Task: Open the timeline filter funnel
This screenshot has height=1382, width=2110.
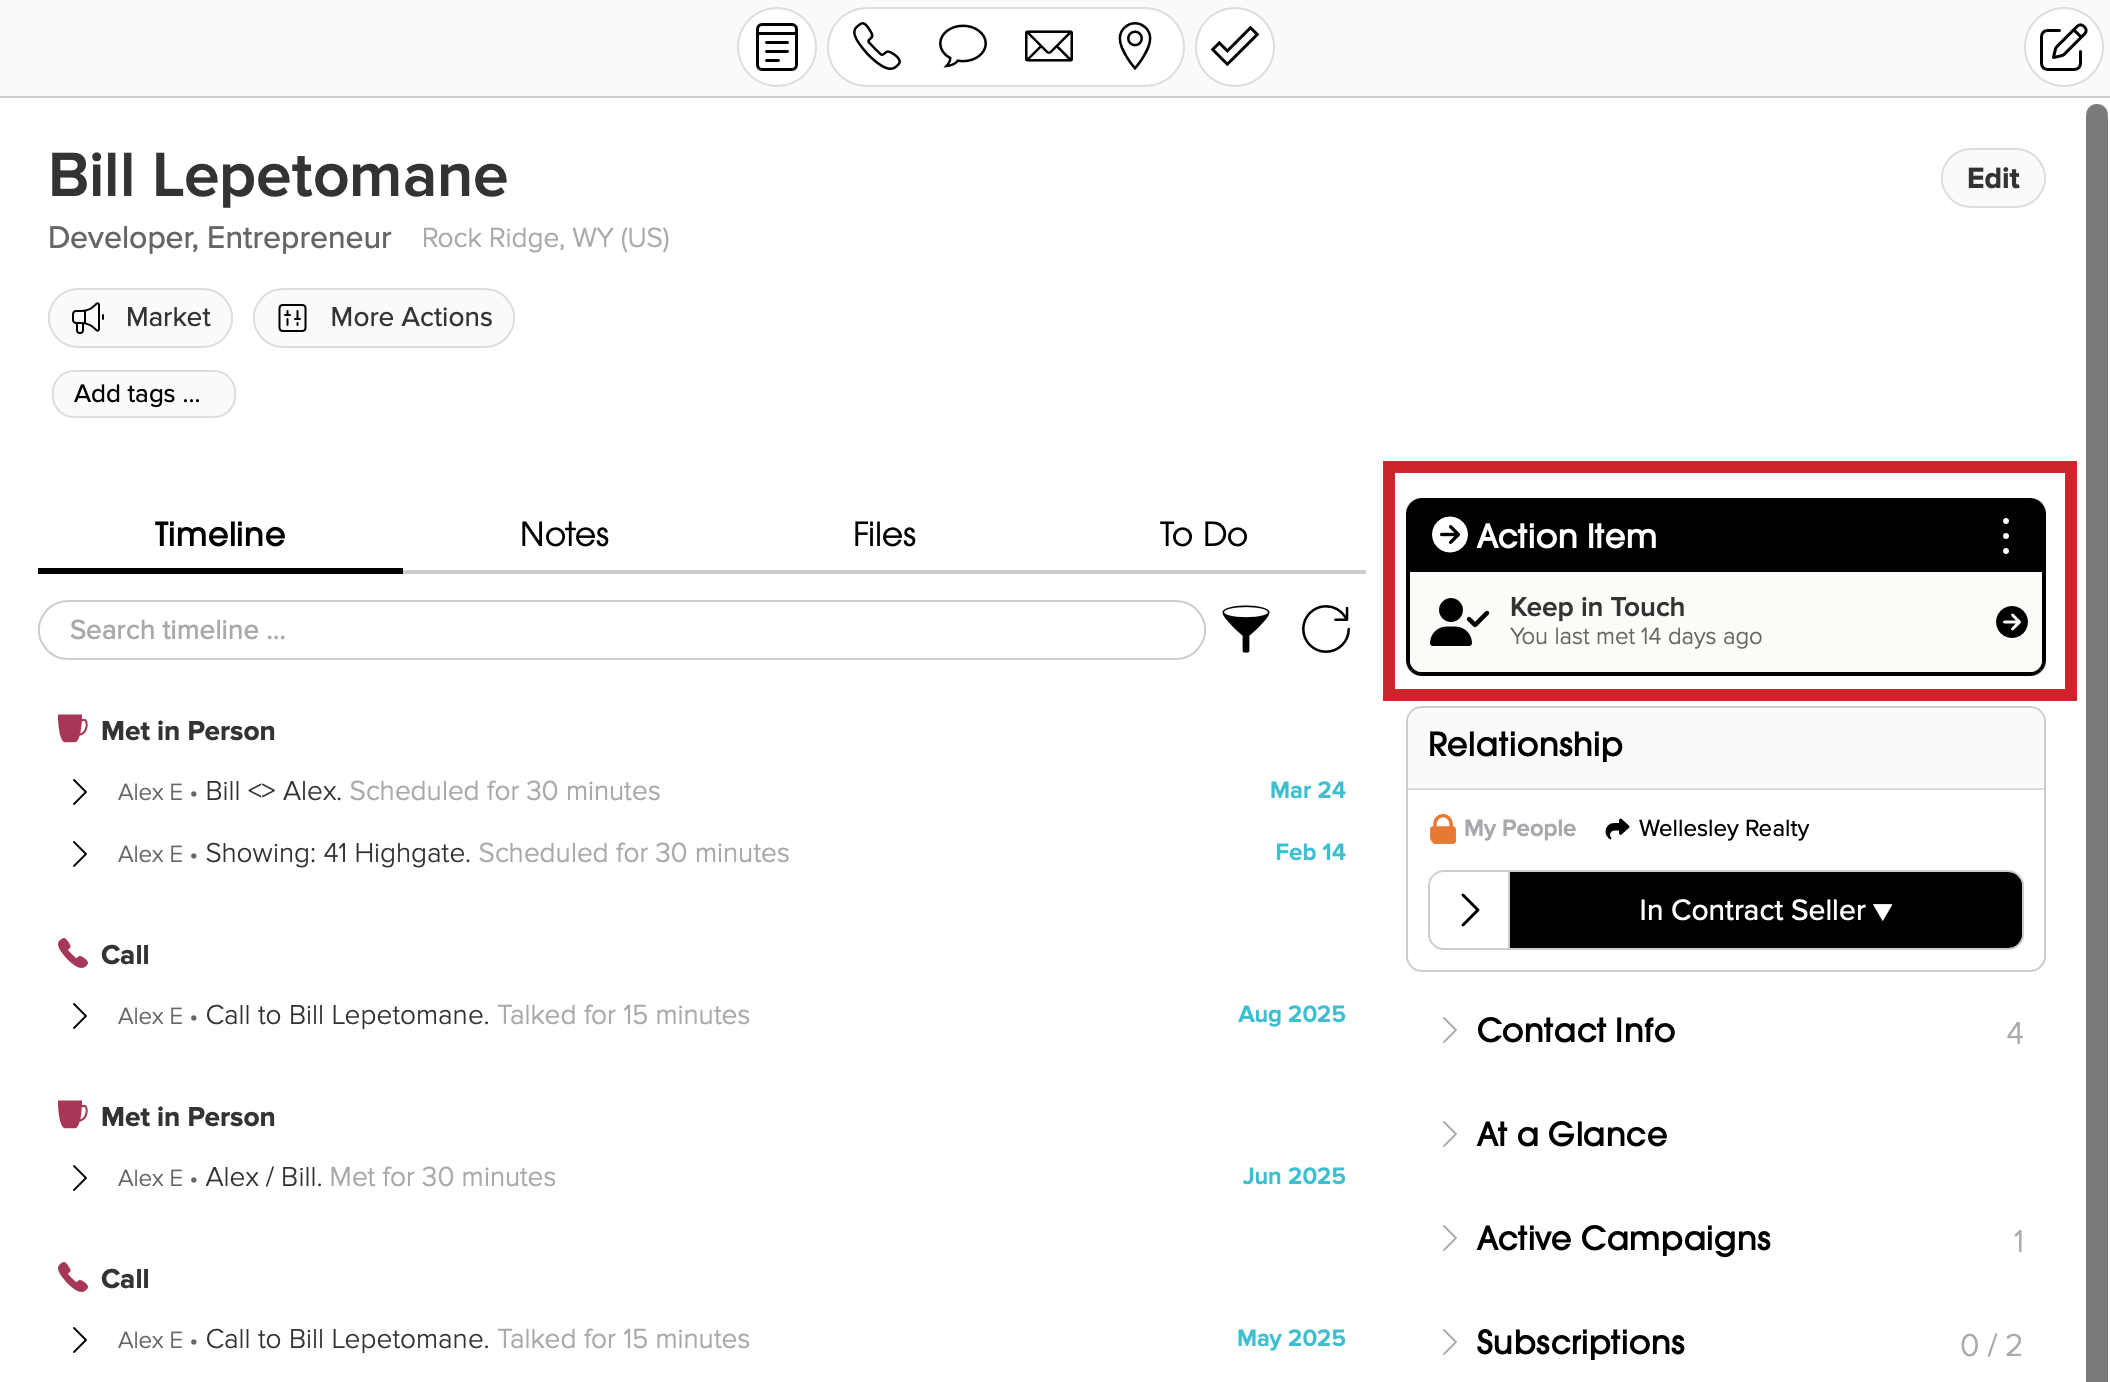Action: [1245, 629]
